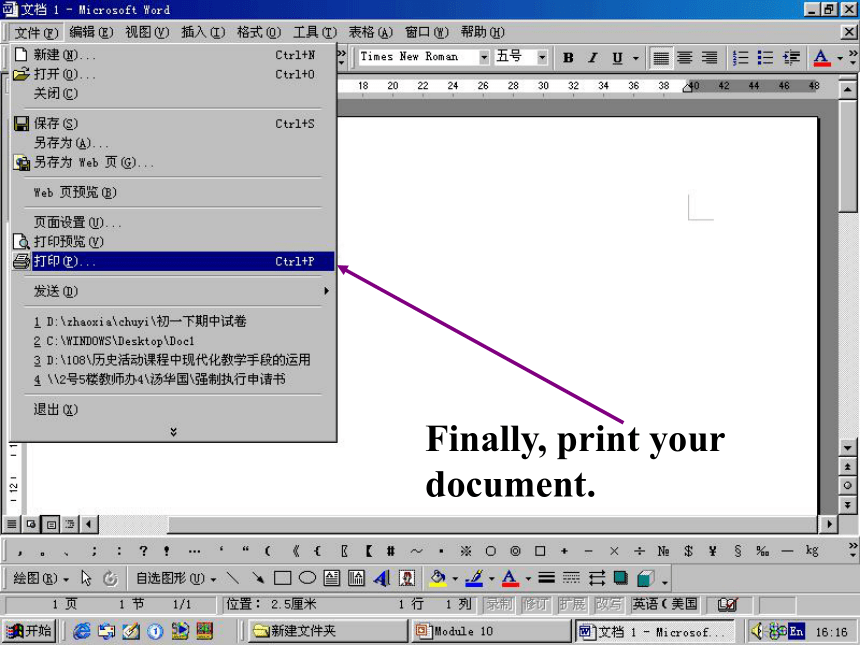Select the Oval drawing tool
This screenshot has width=860, height=645.
[307, 578]
